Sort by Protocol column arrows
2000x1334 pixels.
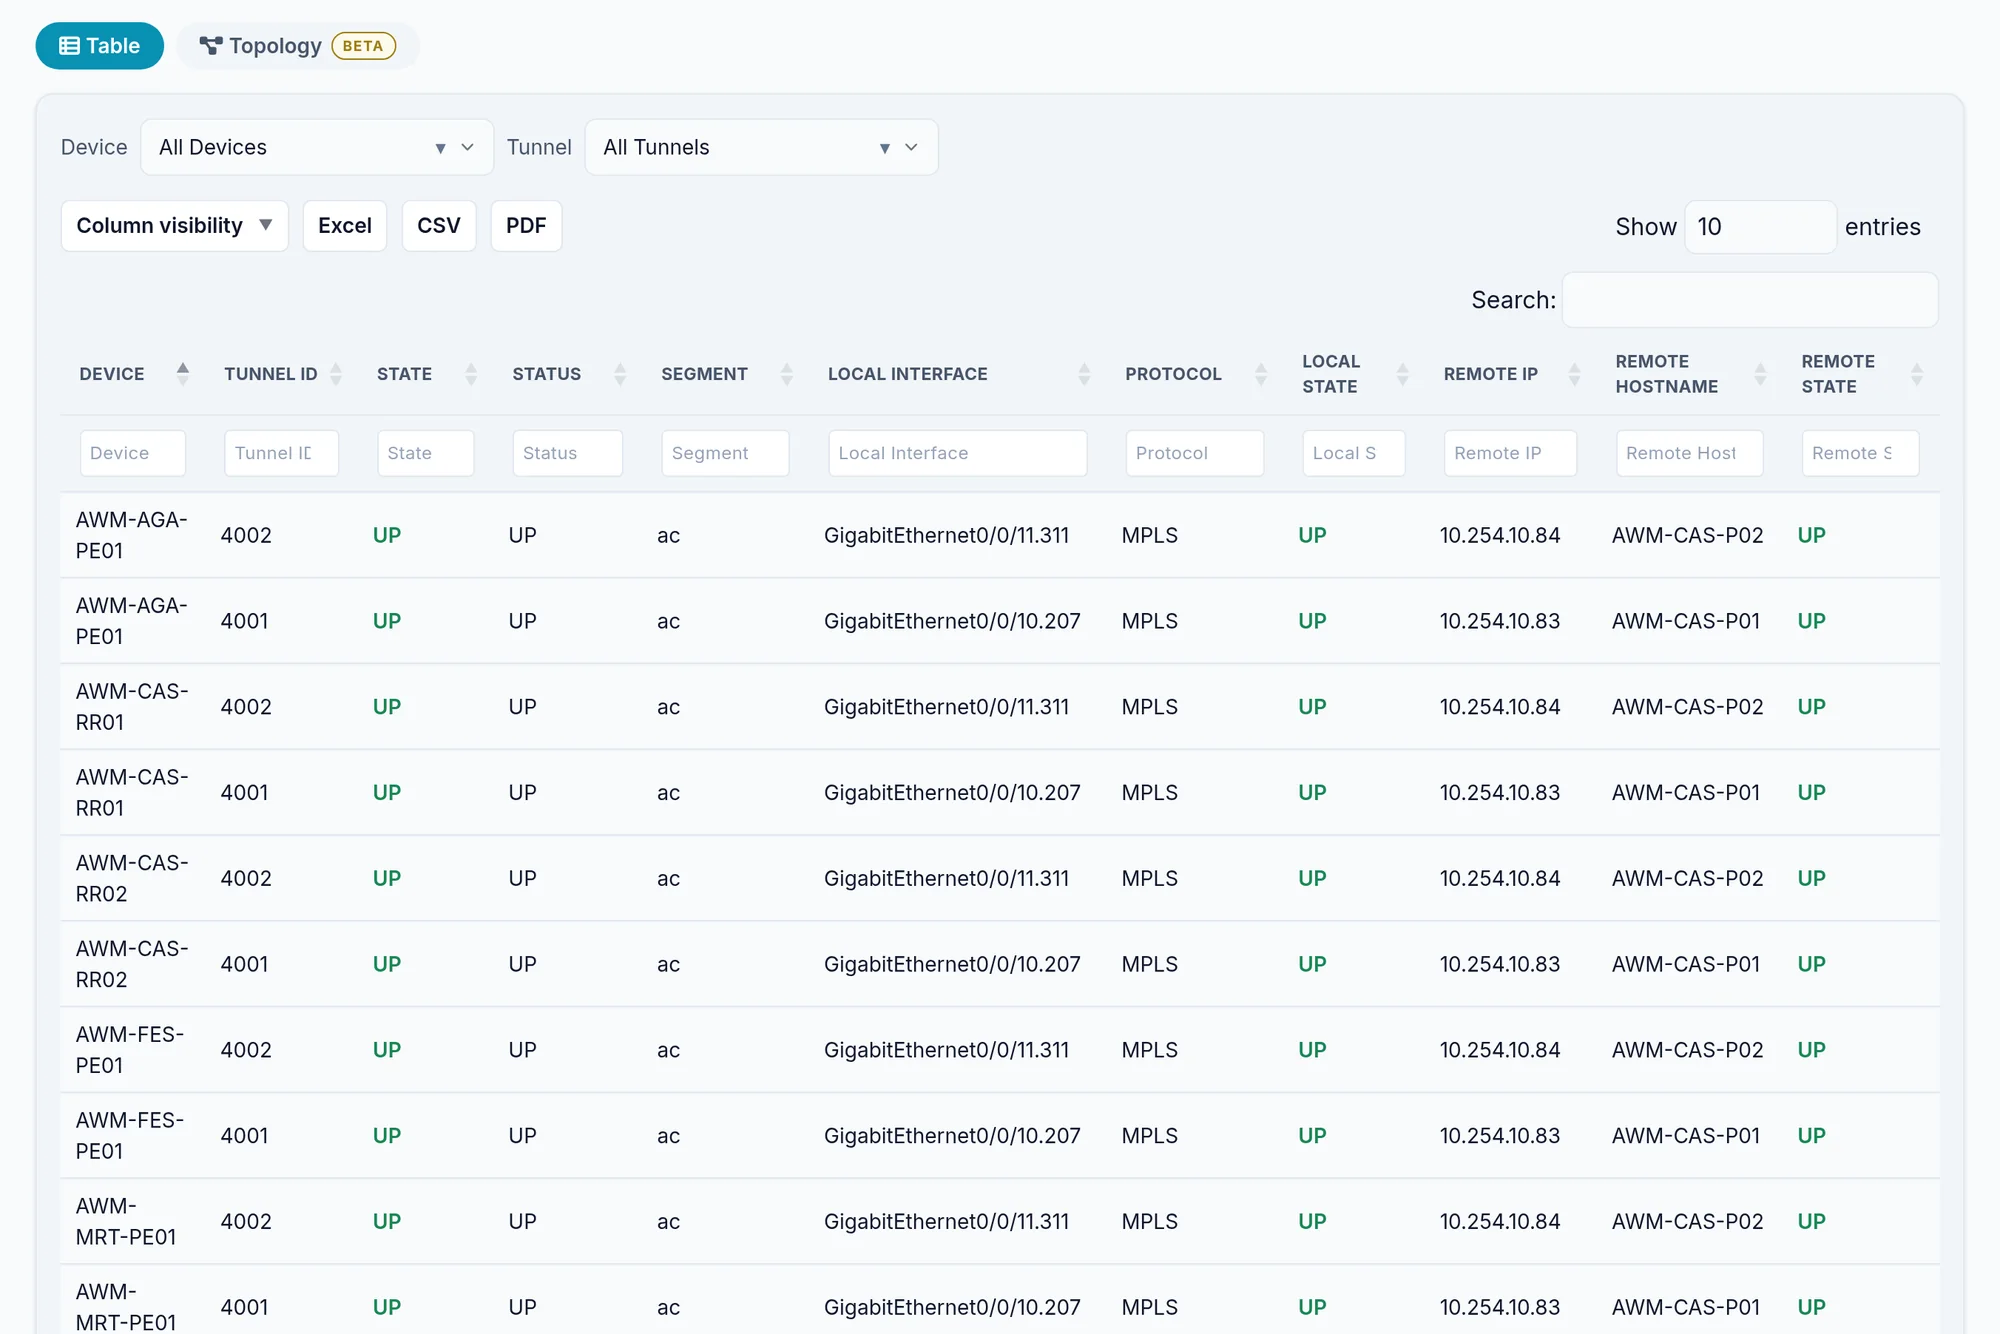(x=1261, y=374)
